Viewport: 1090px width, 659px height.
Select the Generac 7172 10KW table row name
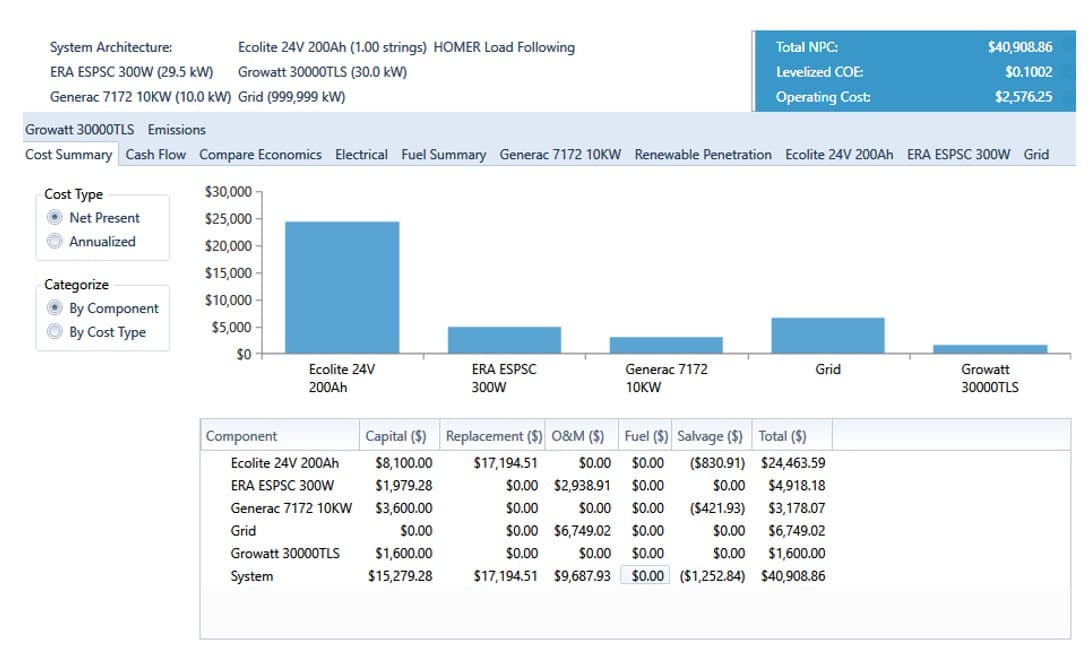pyautogui.click(x=291, y=508)
